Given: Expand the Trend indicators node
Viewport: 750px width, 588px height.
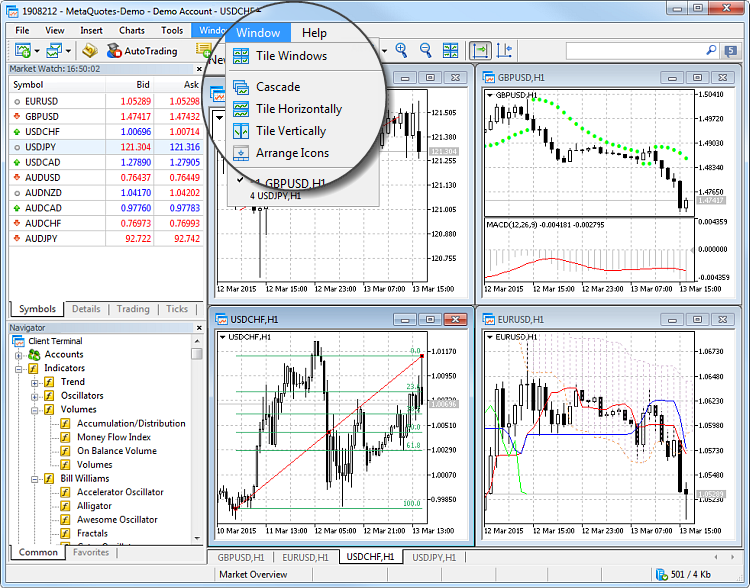Looking at the screenshot, I should coord(34,383).
